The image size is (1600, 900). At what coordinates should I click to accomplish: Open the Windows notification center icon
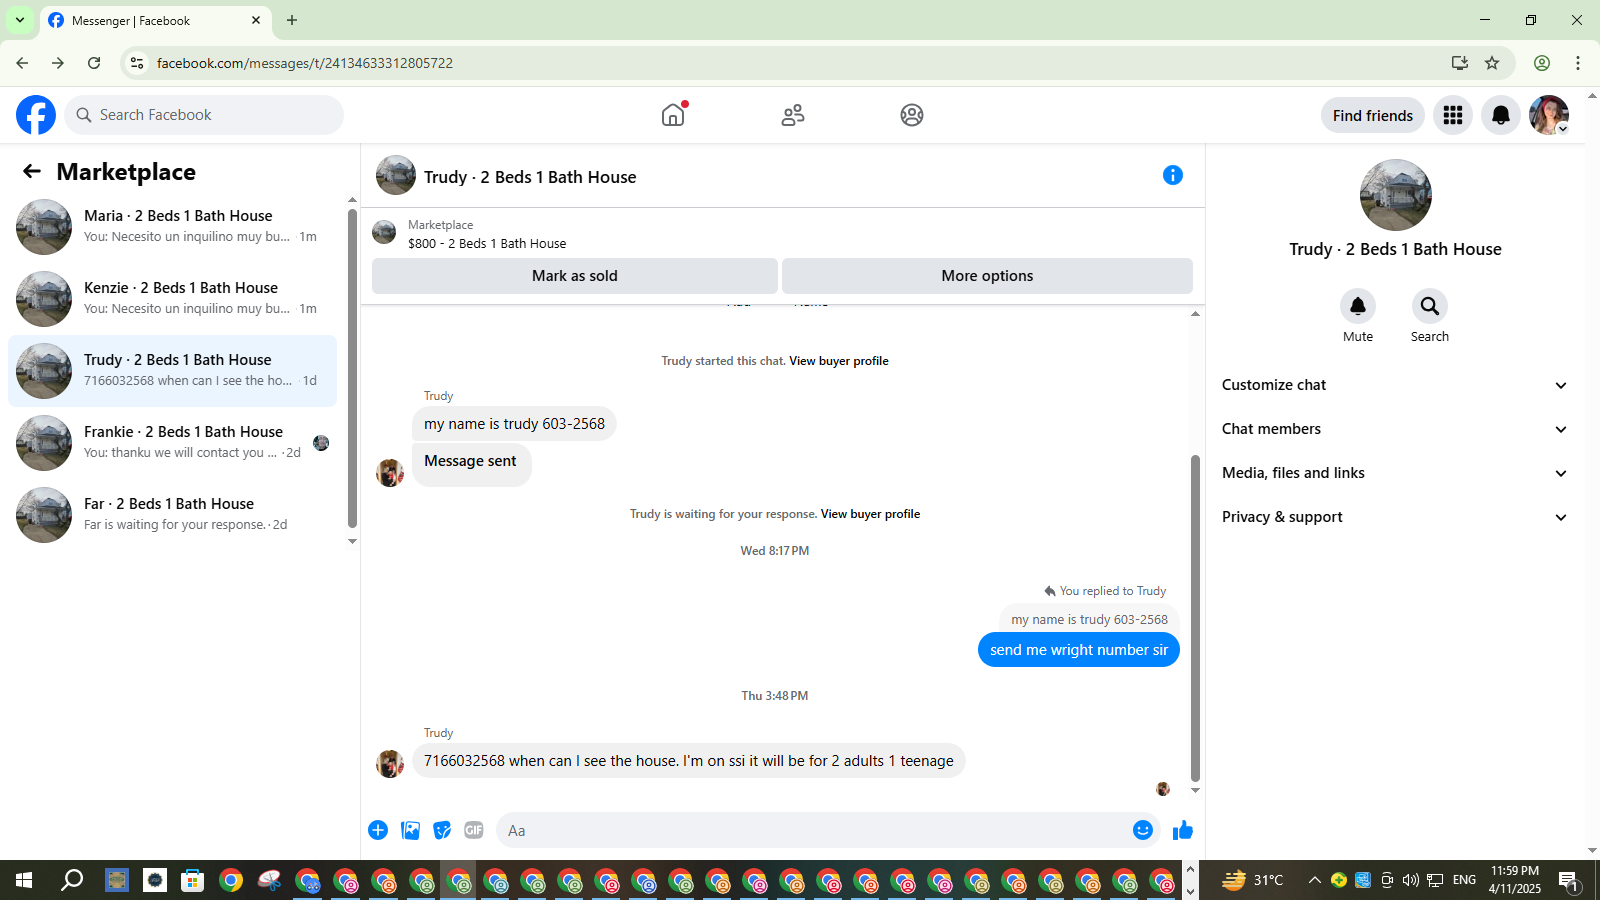(1568, 881)
